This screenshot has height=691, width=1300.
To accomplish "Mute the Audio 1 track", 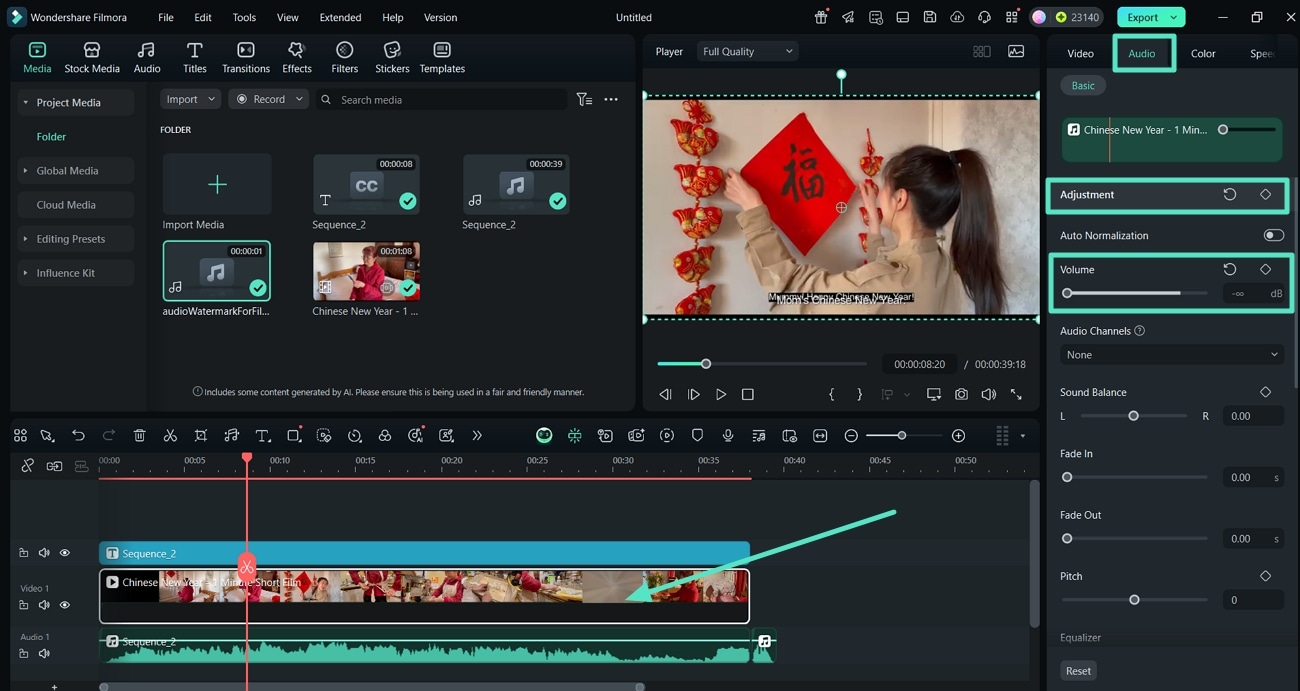I will pos(44,654).
